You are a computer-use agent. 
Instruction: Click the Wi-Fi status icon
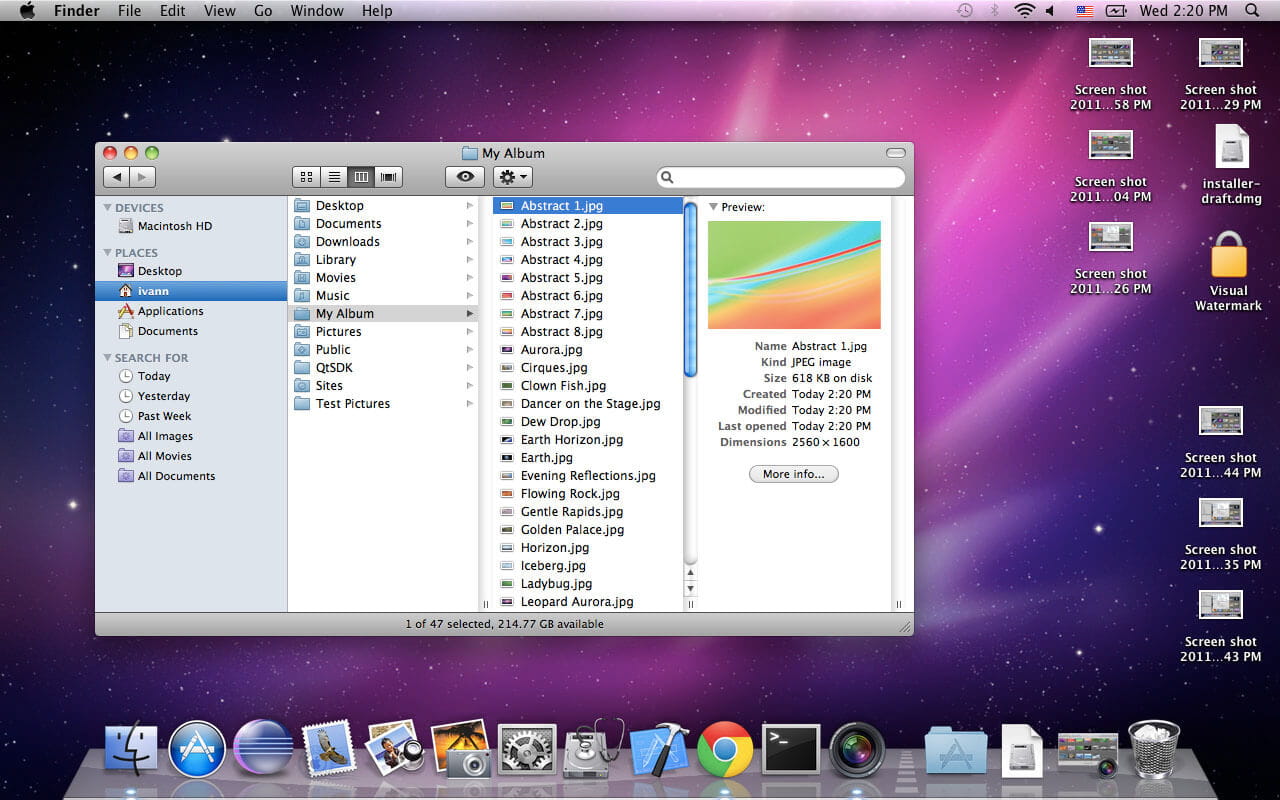click(1024, 11)
